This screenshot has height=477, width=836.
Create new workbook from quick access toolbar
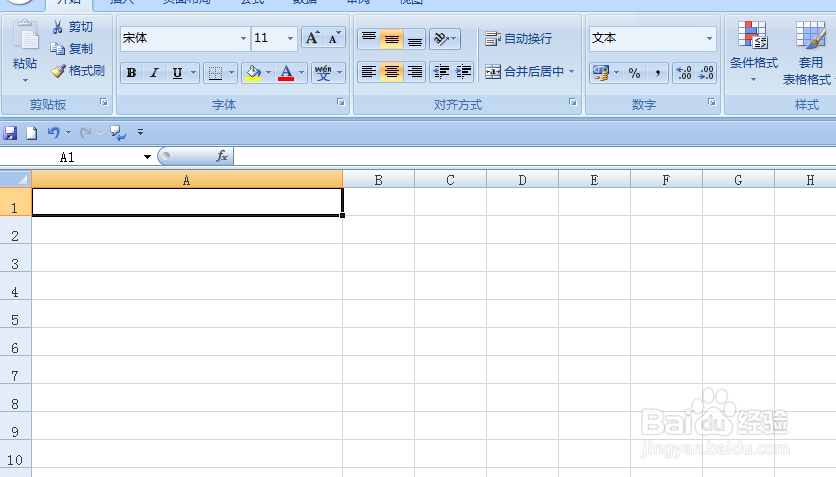(x=31, y=133)
